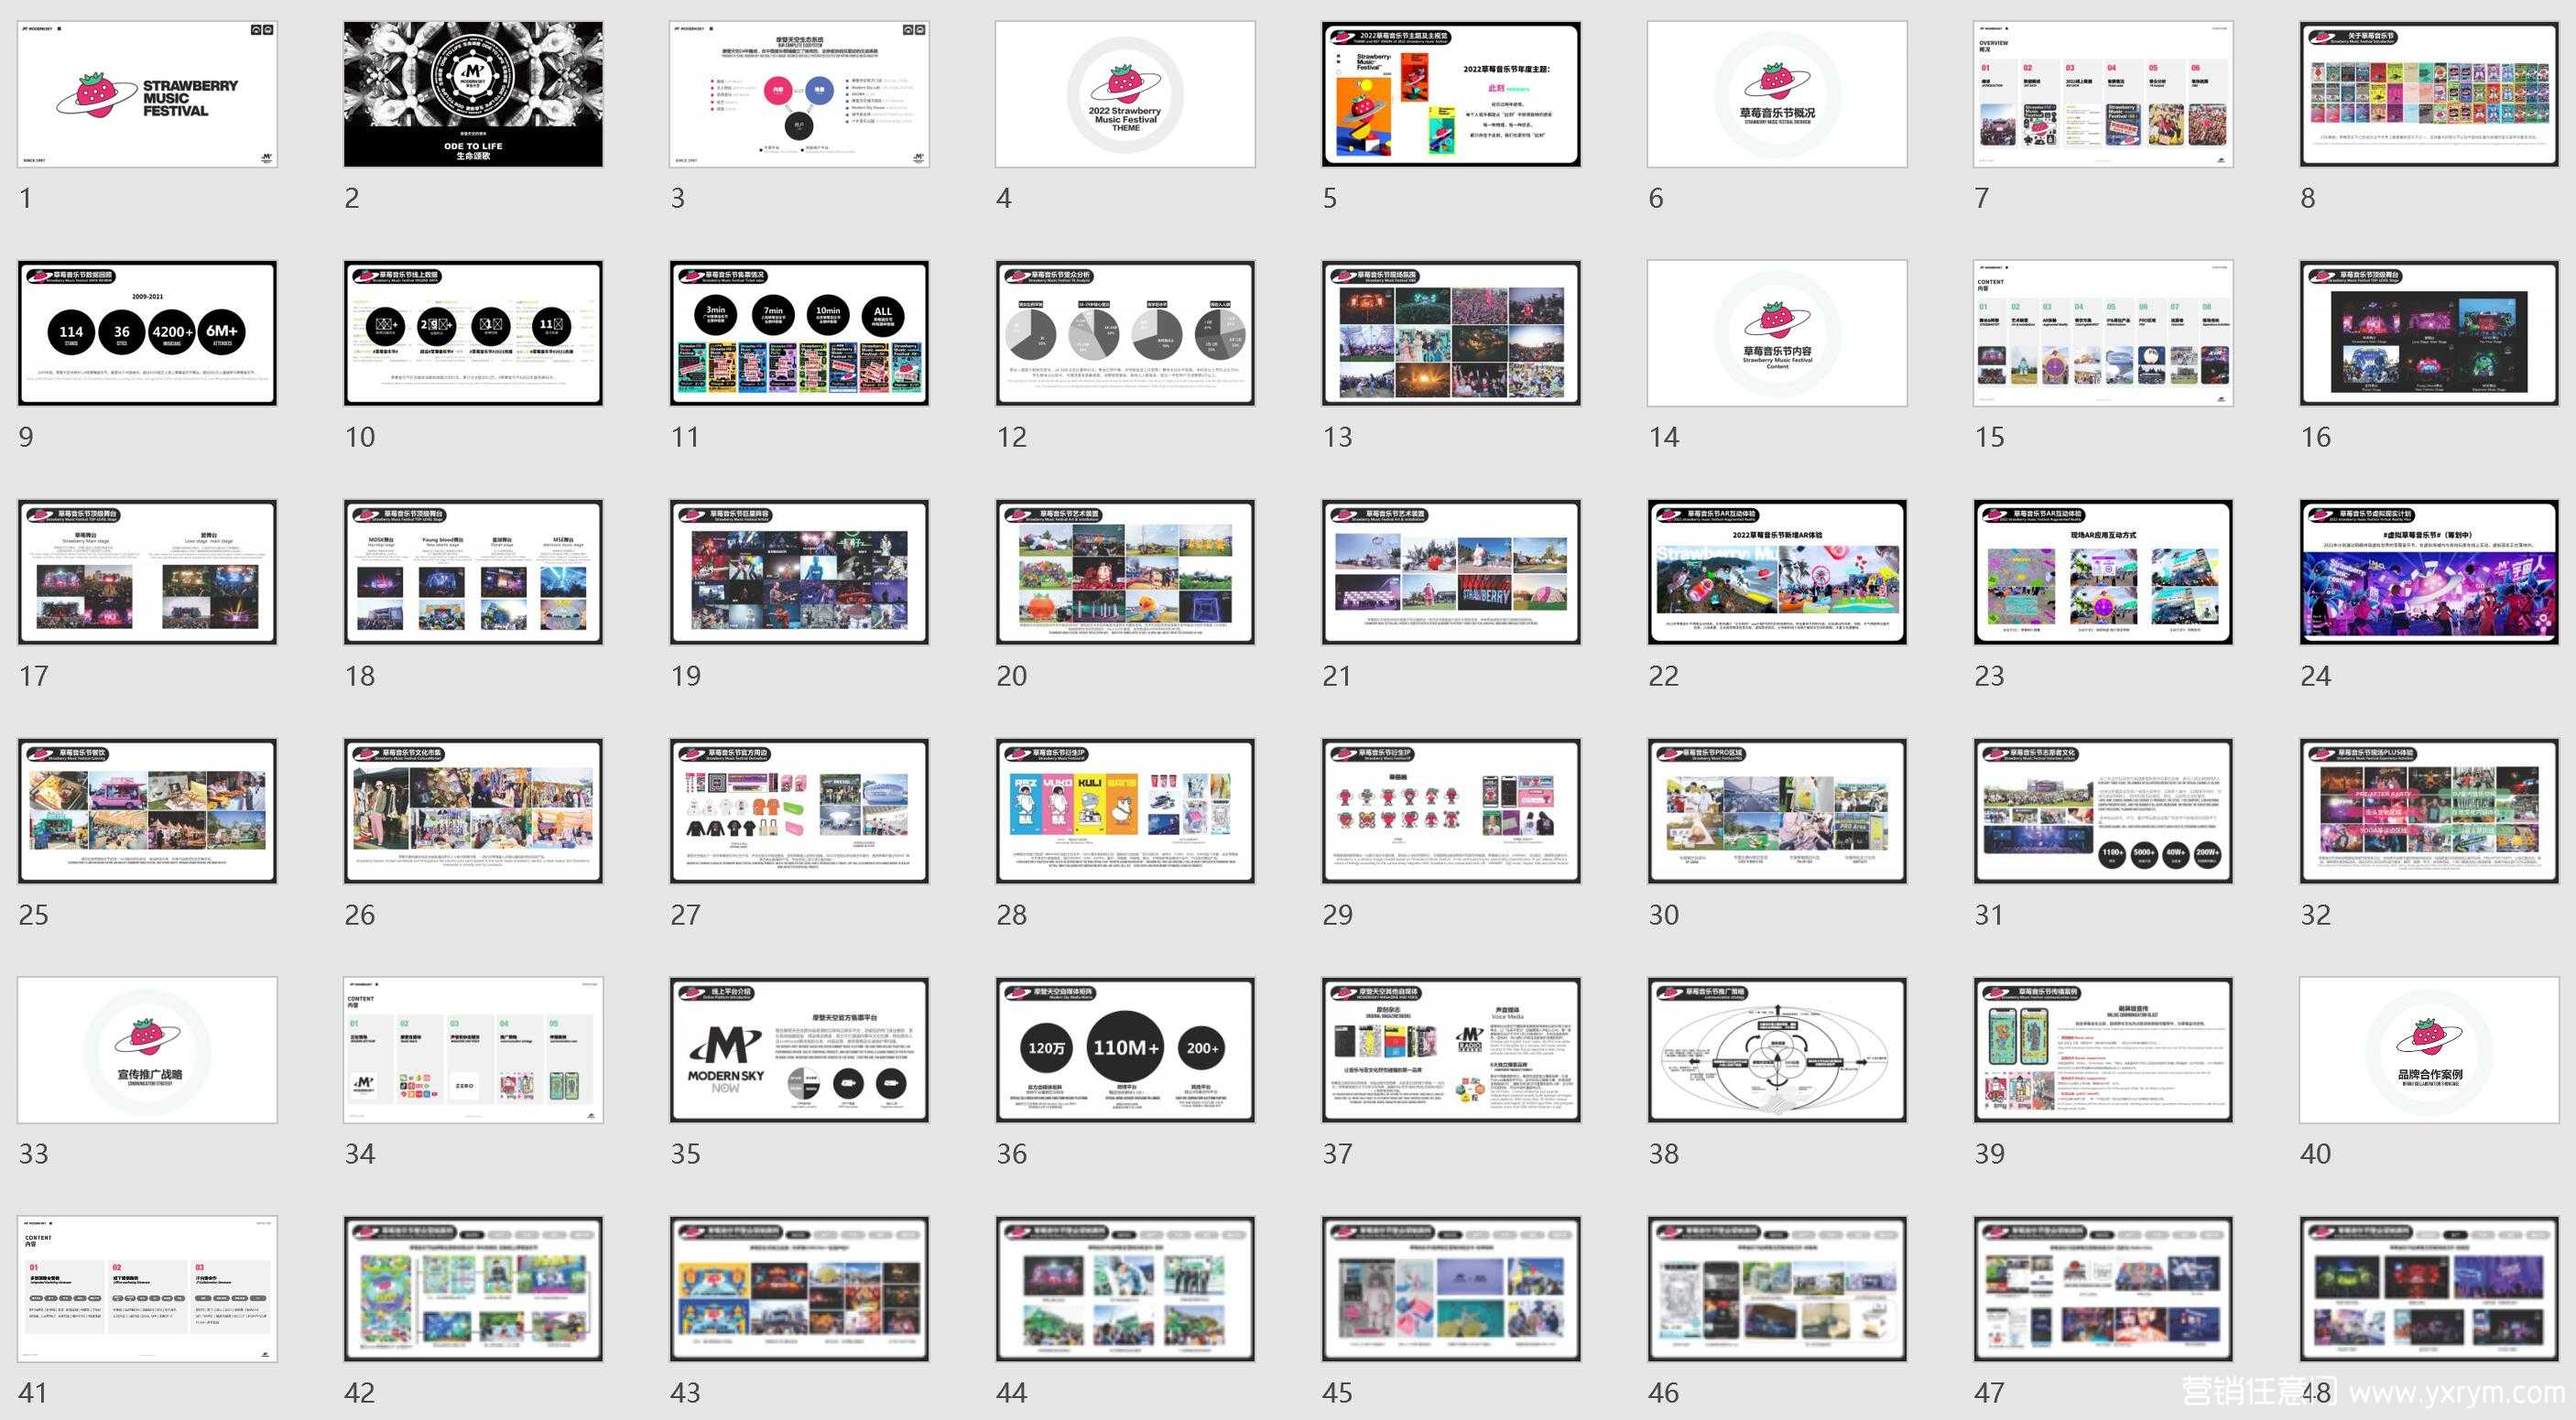Select slide 18 with four stage columns
The height and width of the screenshot is (1420, 2576).
click(473, 572)
